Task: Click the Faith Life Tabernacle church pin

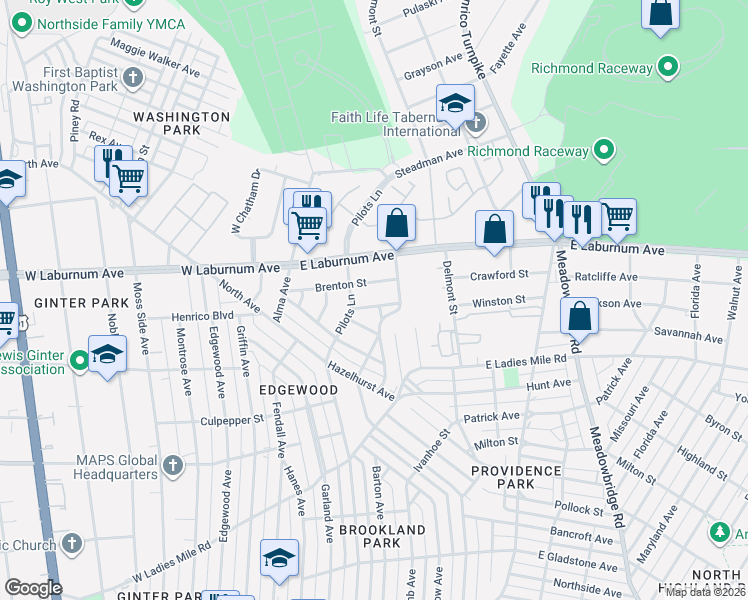Action: tap(476, 123)
